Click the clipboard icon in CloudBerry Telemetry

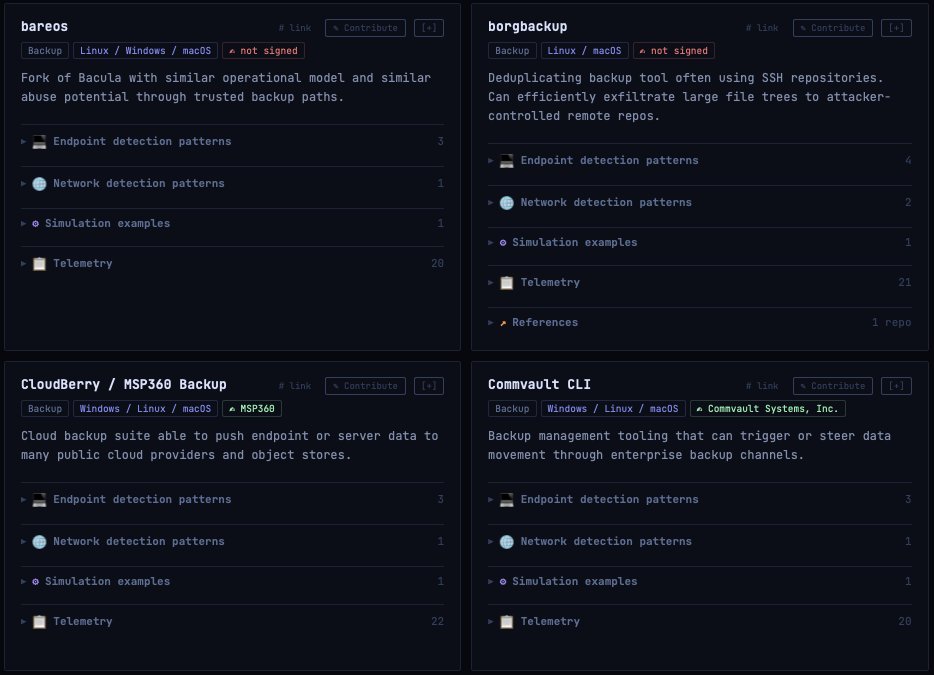(x=39, y=621)
